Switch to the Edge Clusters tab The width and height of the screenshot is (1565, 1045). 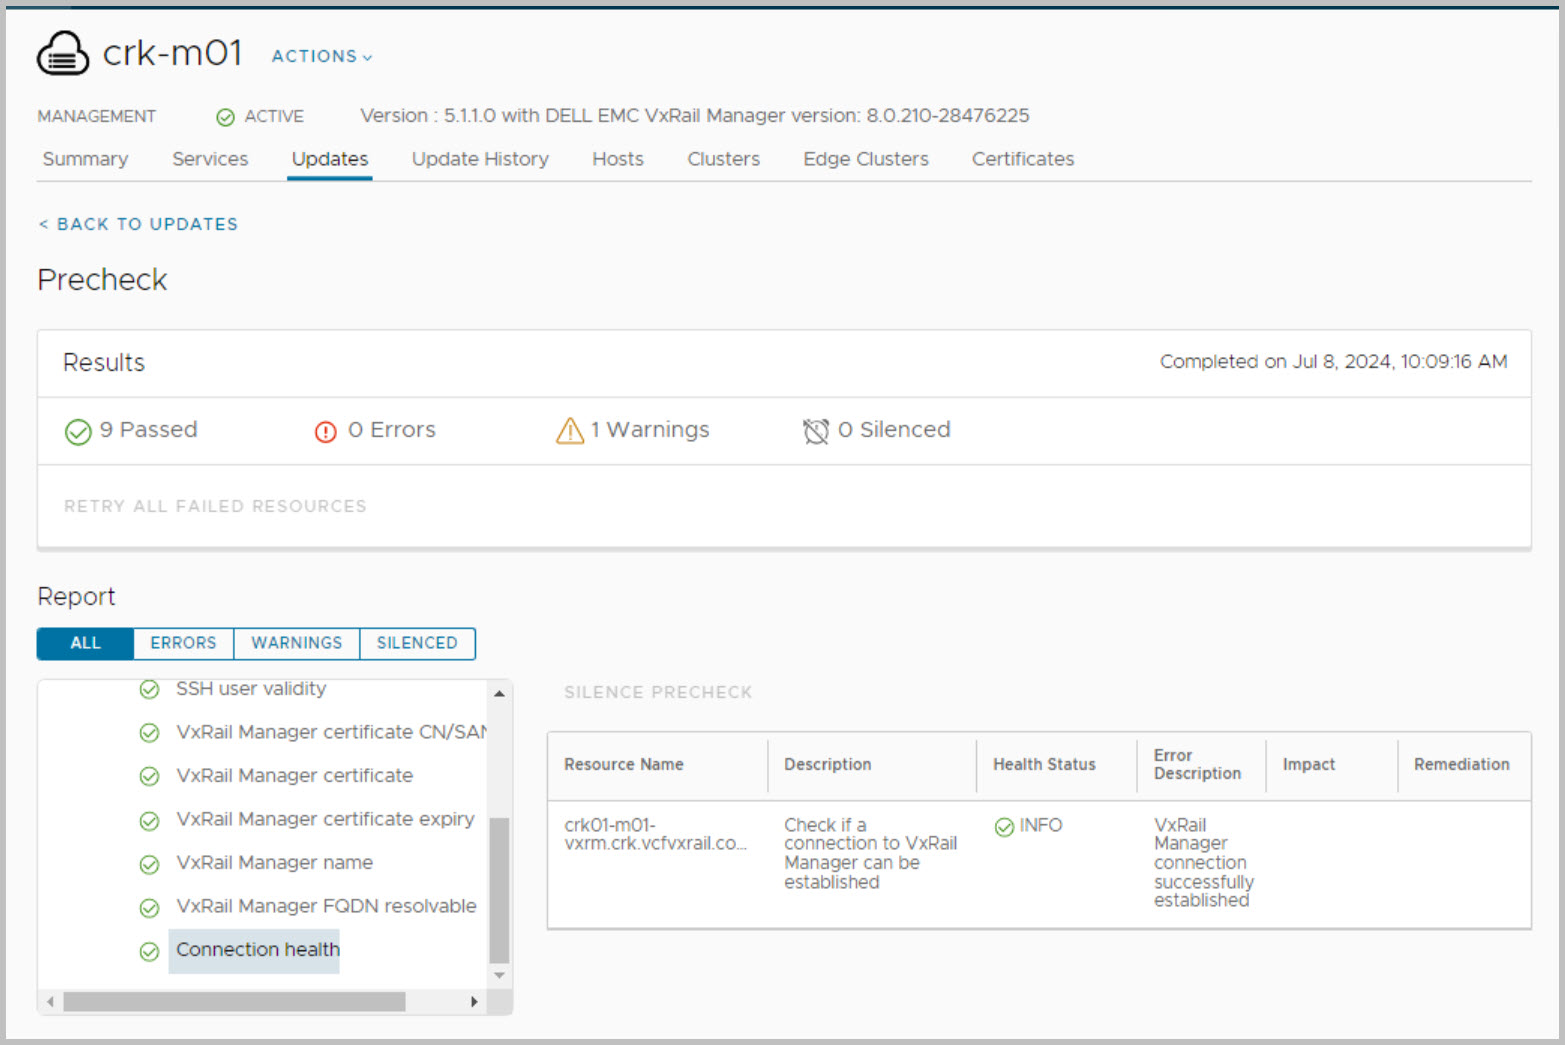point(865,159)
